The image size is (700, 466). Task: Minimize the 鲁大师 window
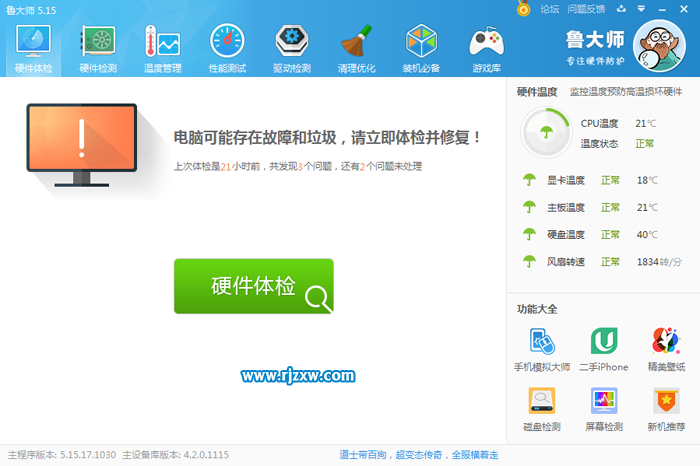click(662, 9)
